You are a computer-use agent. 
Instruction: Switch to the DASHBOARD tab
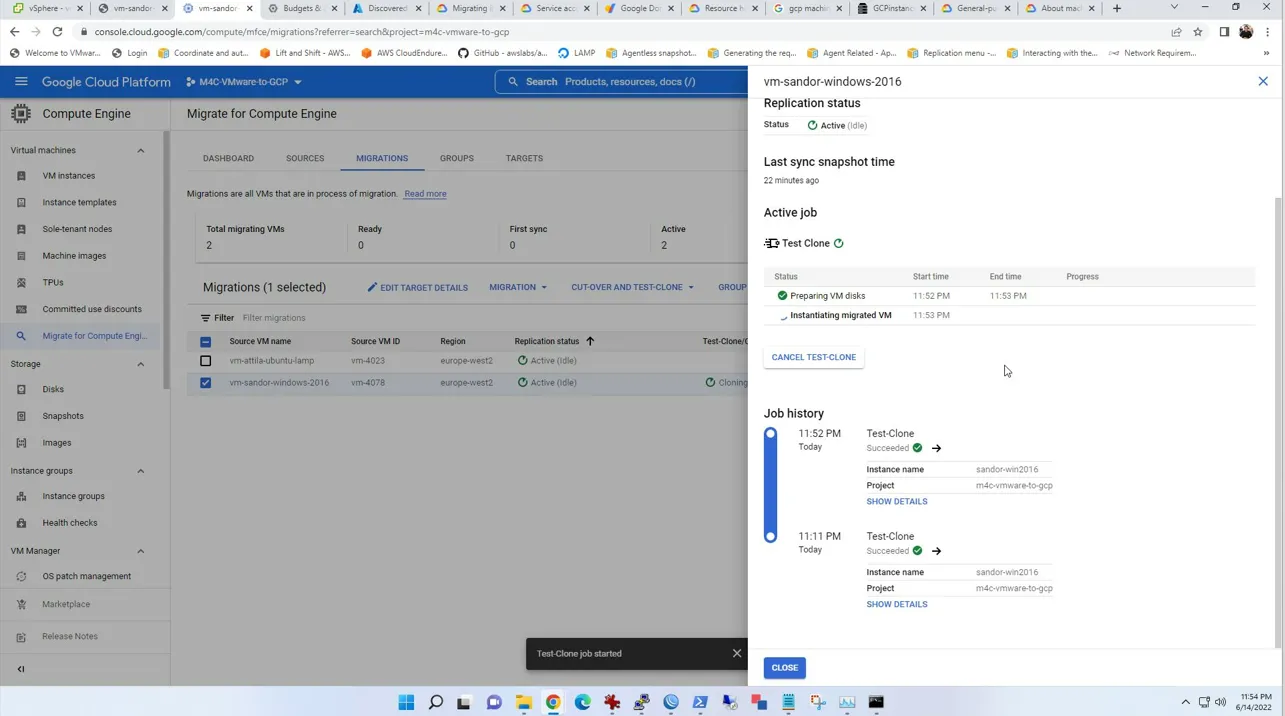pos(228,158)
